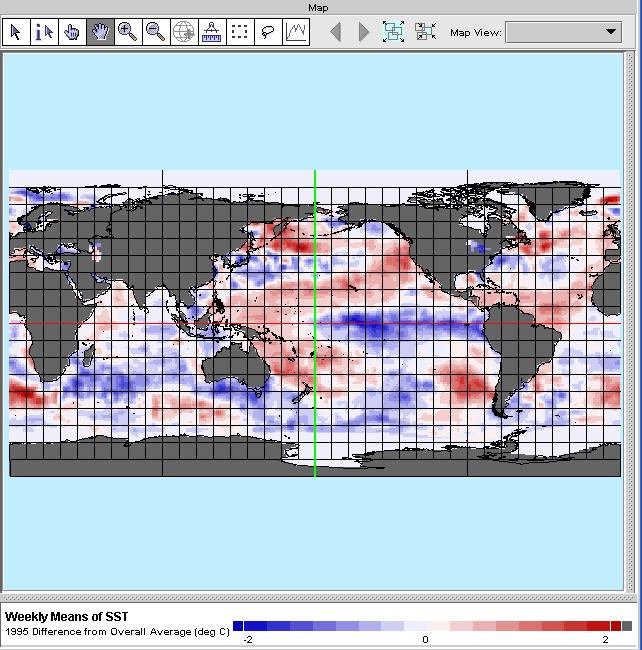Screen dimensions: 642x650
Task: Go to previous map extent
Action: tap(336, 32)
